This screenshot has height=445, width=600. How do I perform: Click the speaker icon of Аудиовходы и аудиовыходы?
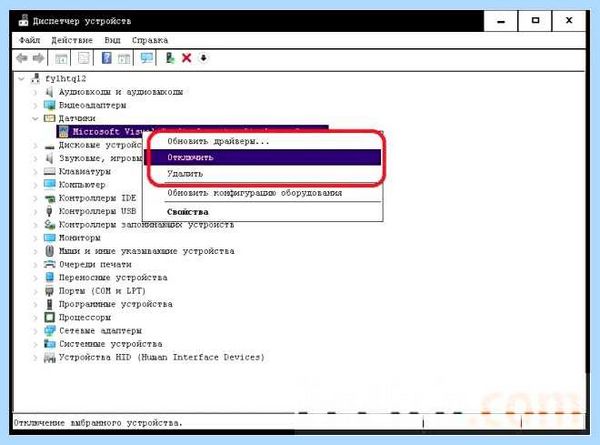pyautogui.click(x=49, y=92)
